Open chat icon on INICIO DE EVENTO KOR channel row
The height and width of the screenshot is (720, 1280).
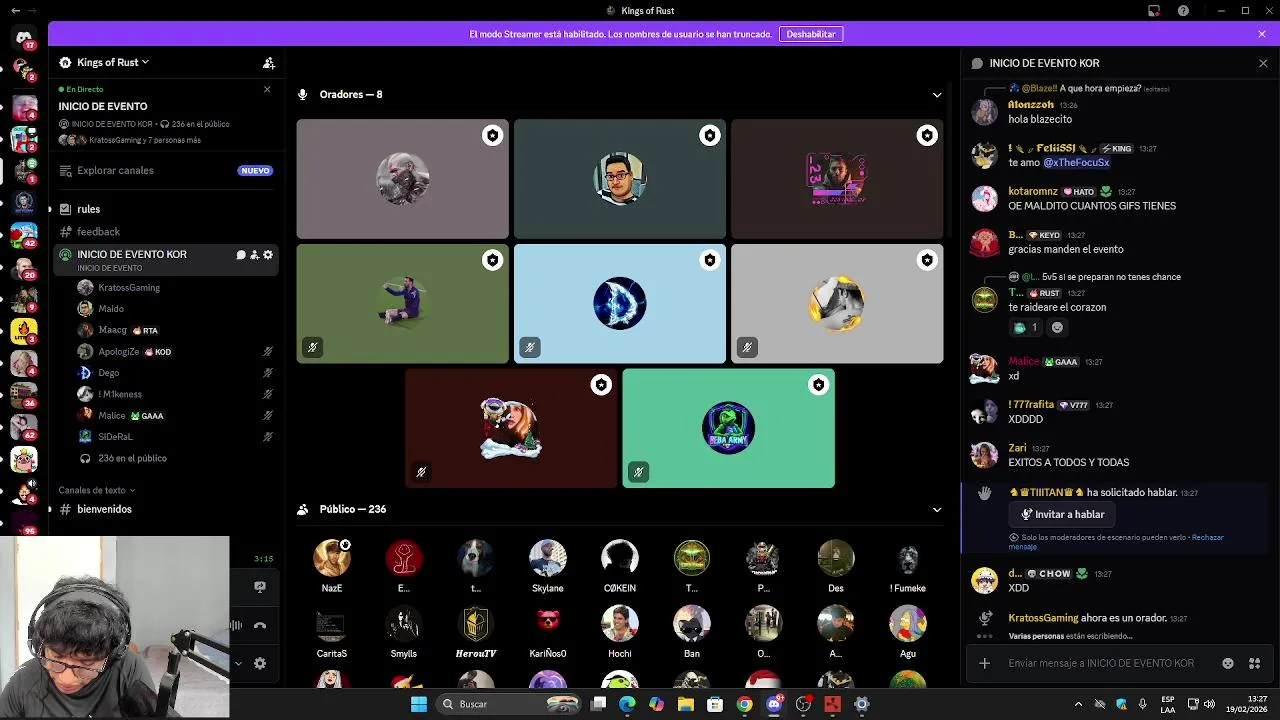pos(241,255)
